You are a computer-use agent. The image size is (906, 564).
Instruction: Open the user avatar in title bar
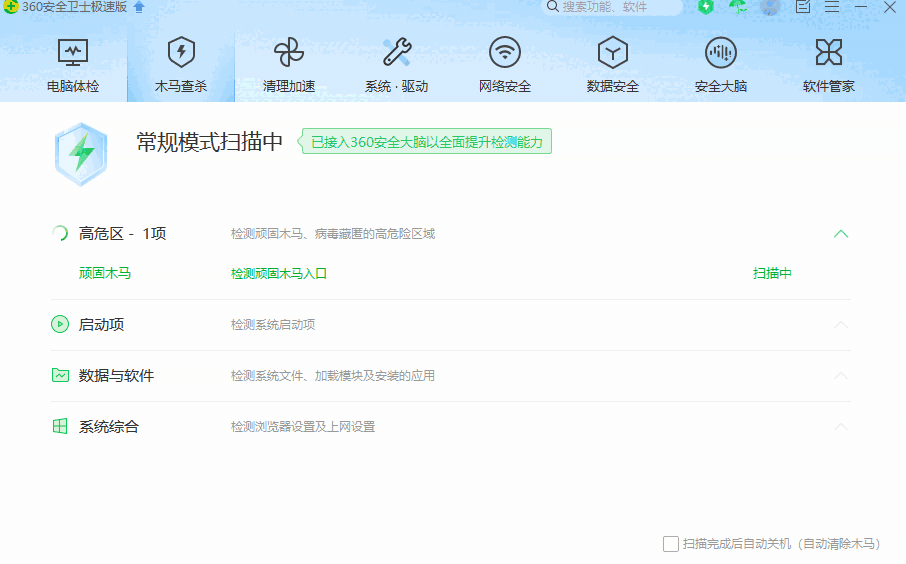pos(770,7)
